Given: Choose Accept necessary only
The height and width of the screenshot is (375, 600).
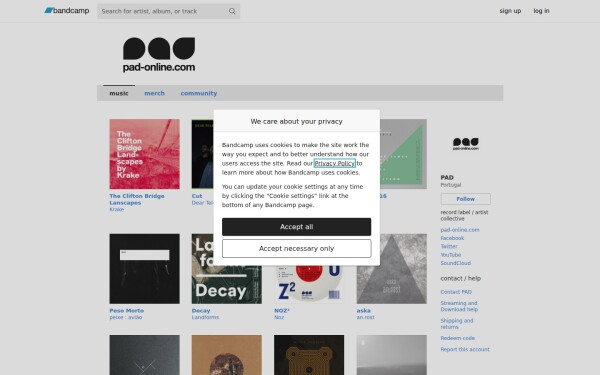Looking at the screenshot, I should 296,248.
